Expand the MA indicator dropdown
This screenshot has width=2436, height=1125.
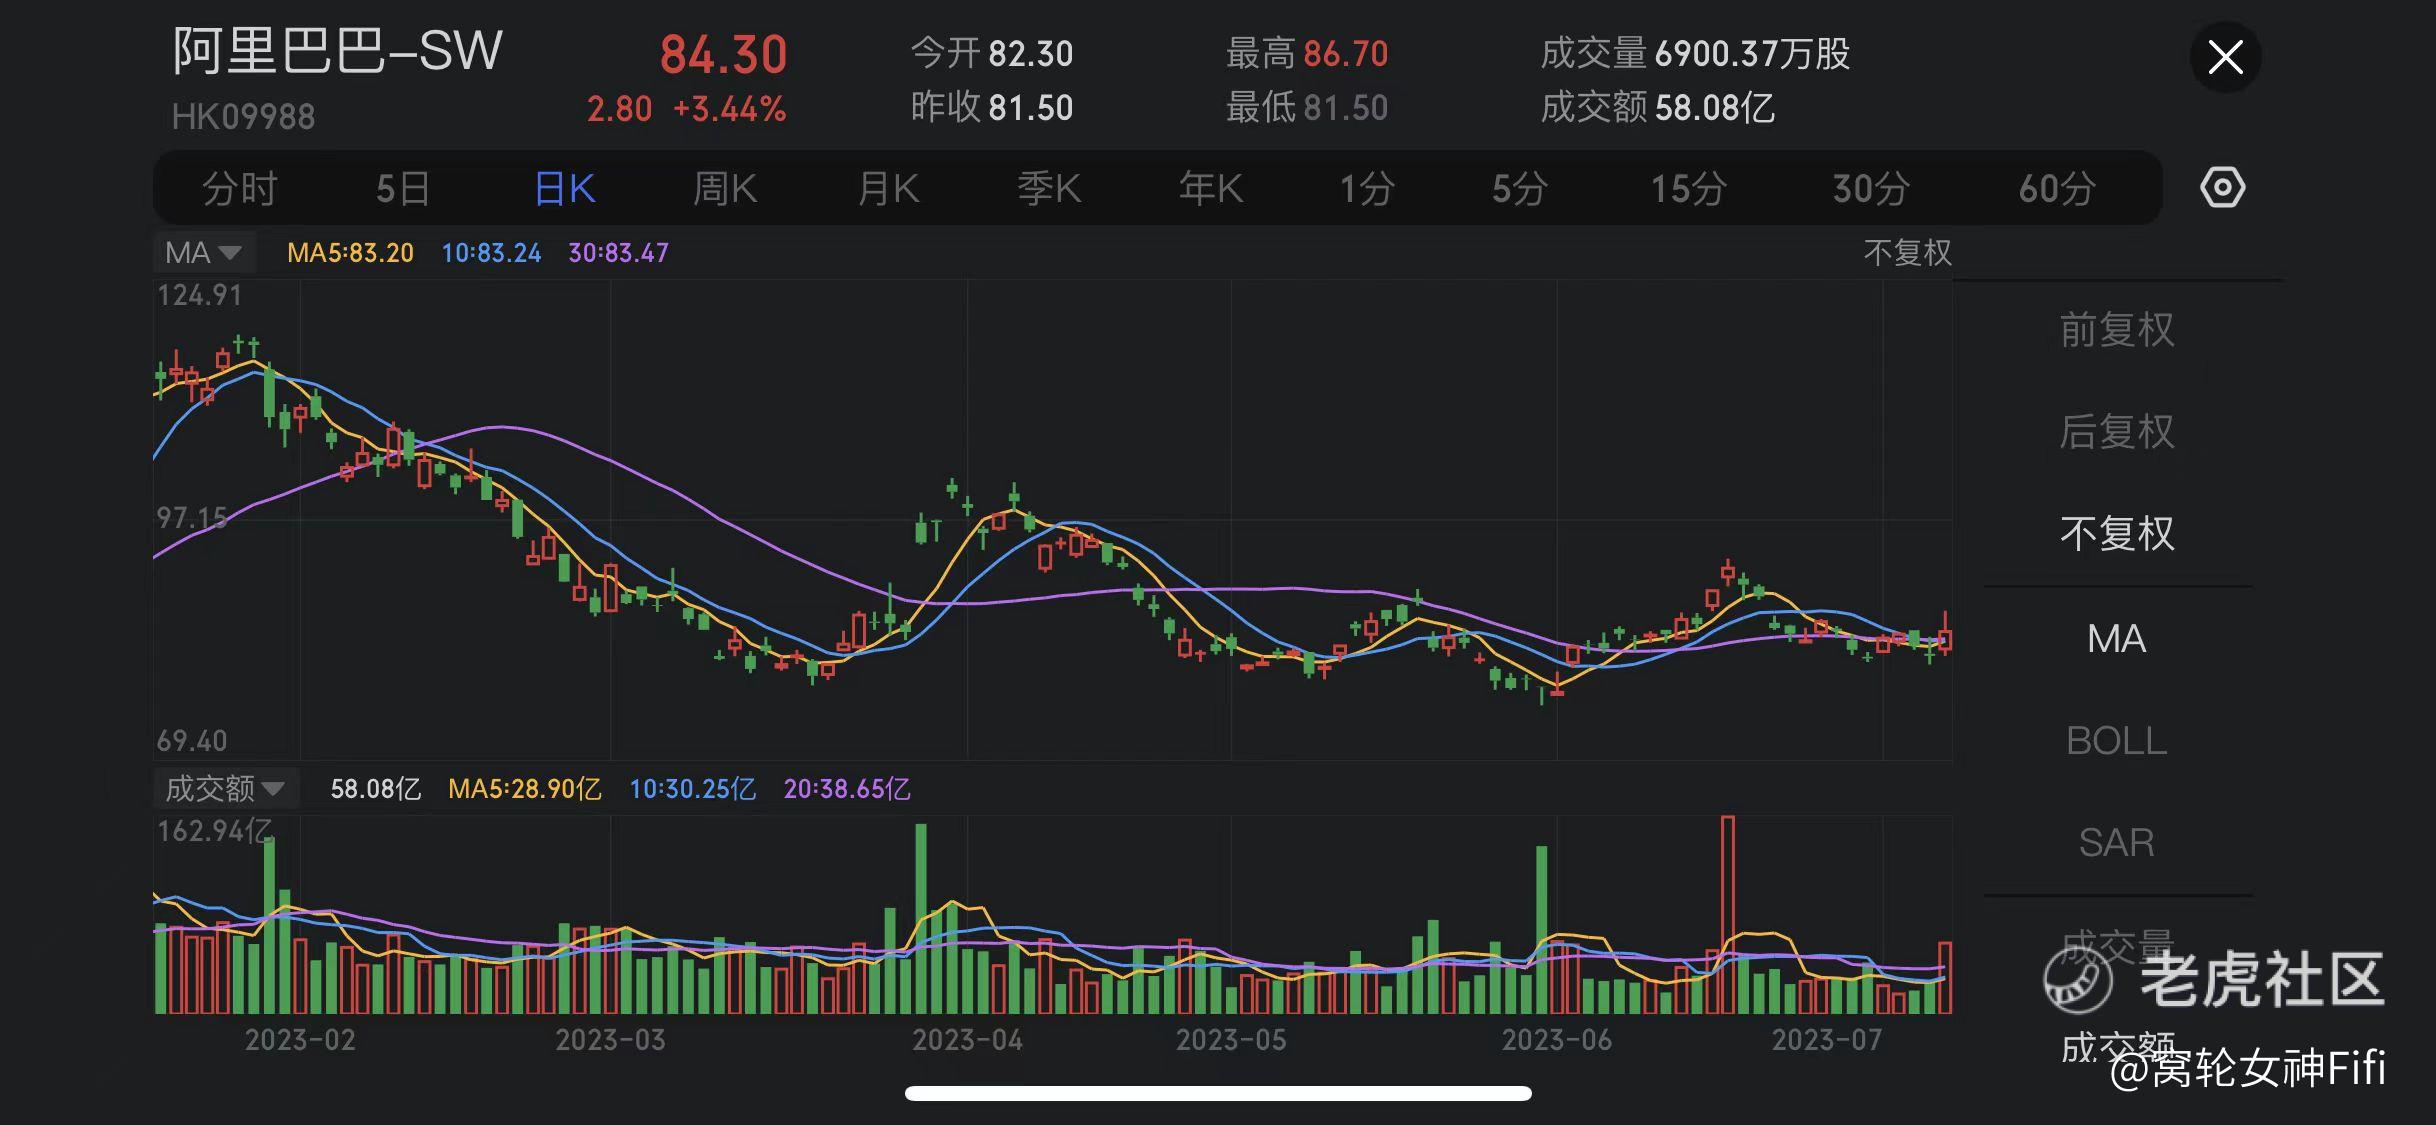204,252
